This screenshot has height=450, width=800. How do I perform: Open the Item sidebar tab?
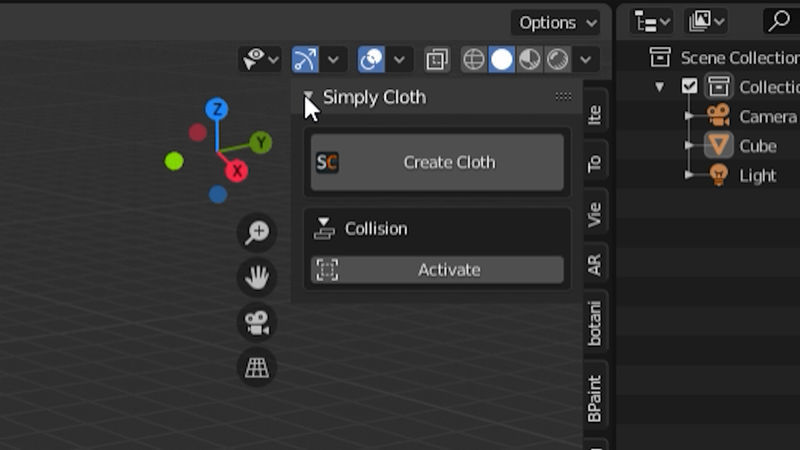click(595, 114)
